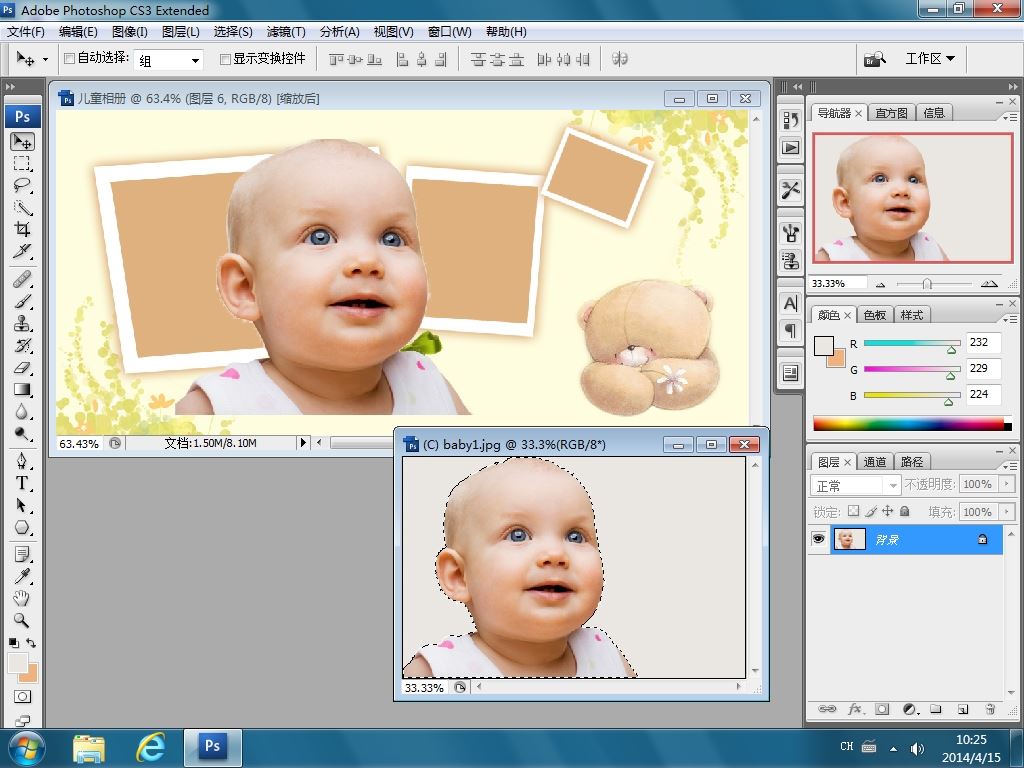This screenshot has width=1024, height=768.
Task: Open Internet Explorer from the taskbar
Action: (x=151, y=746)
